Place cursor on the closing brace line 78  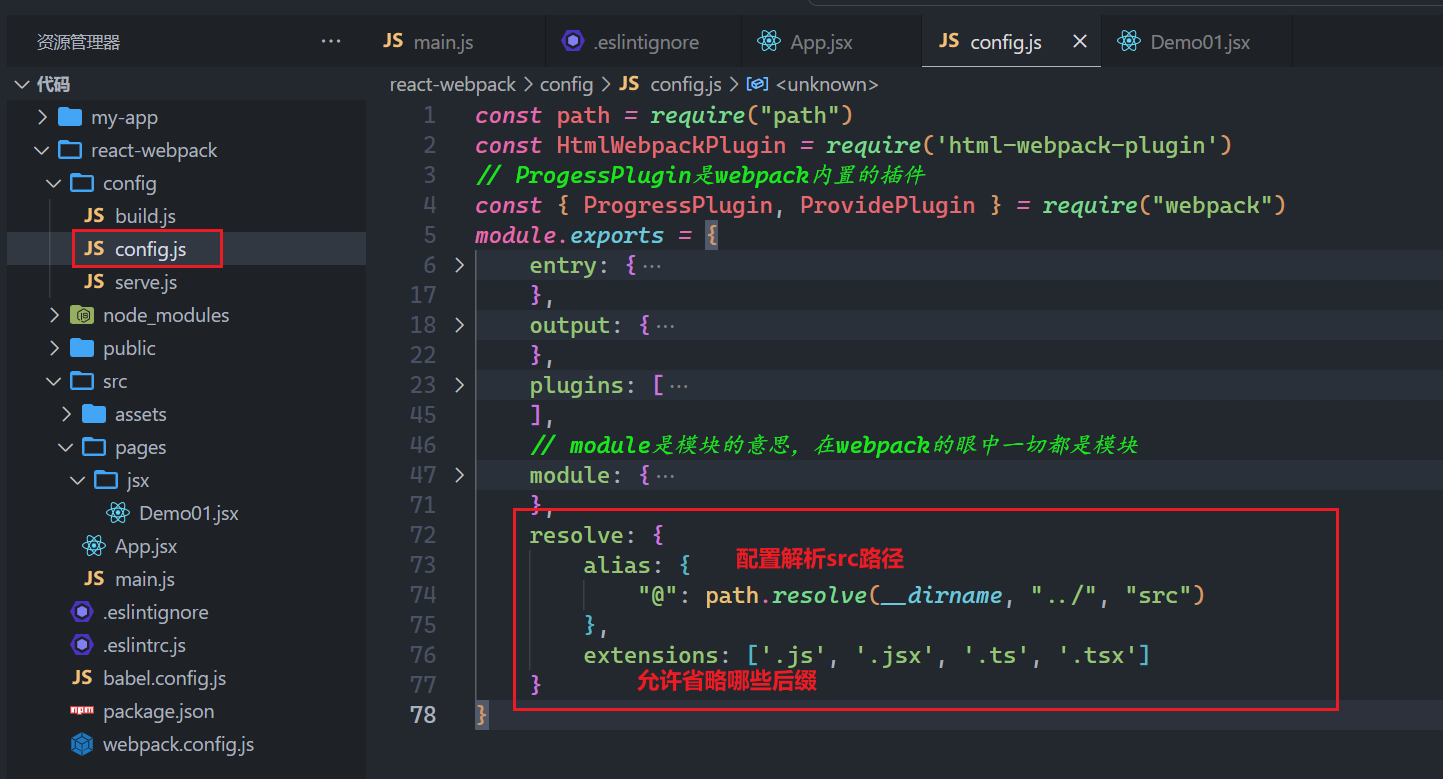[x=482, y=715]
